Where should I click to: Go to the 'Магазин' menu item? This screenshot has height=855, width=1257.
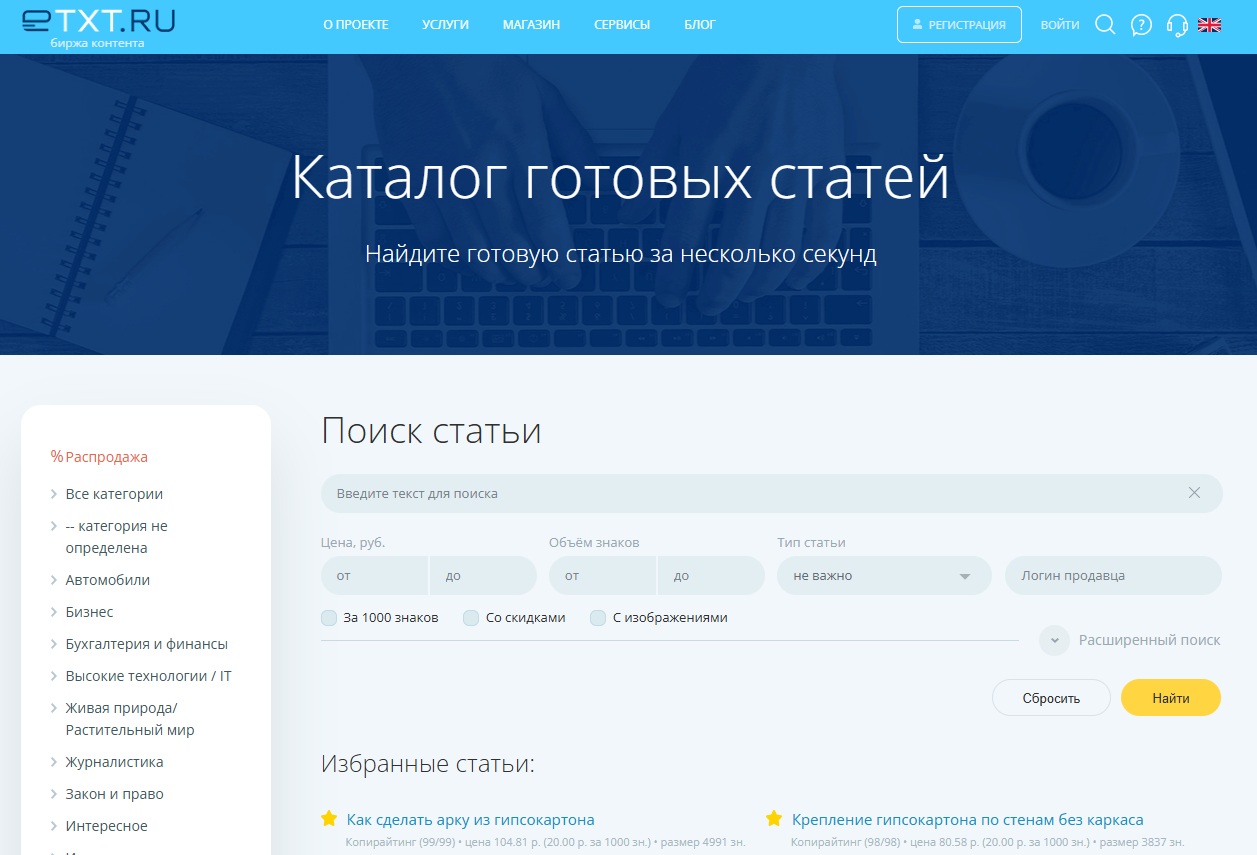(531, 25)
